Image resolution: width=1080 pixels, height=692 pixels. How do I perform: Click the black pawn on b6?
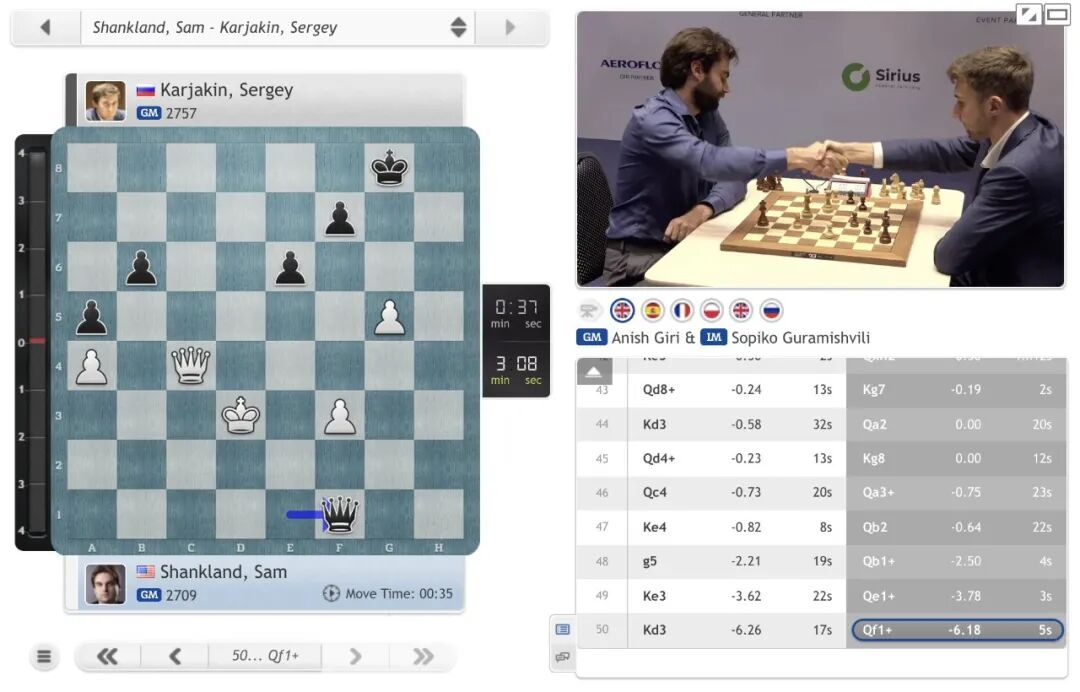click(141, 268)
